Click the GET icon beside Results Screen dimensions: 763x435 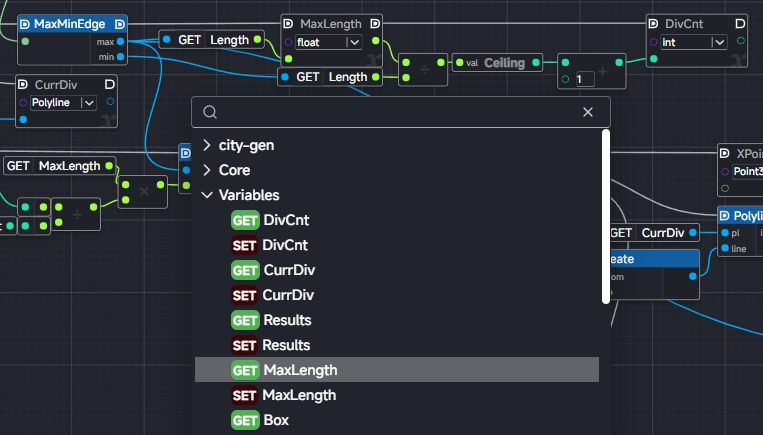(x=245, y=320)
